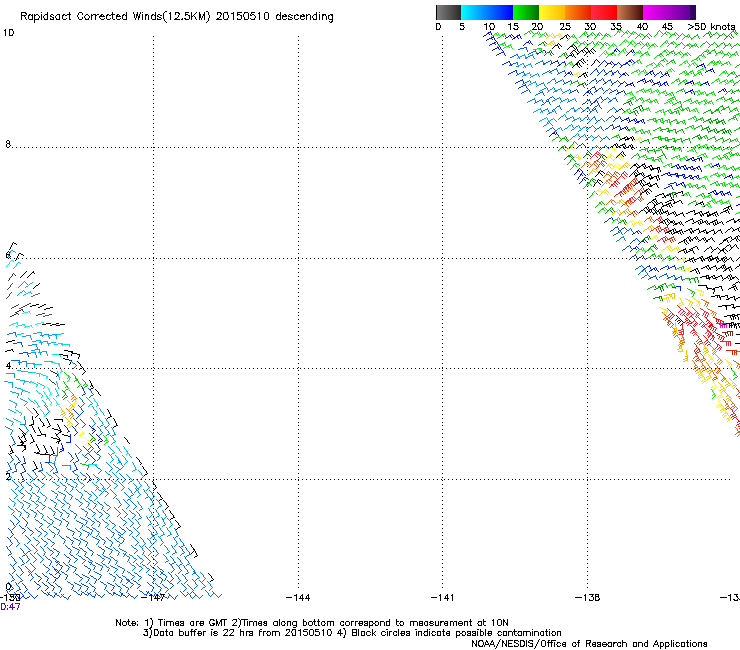The height and width of the screenshot is (650, 740).
Task: Click the longitude axis label '-141'
Action: point(443,598)
